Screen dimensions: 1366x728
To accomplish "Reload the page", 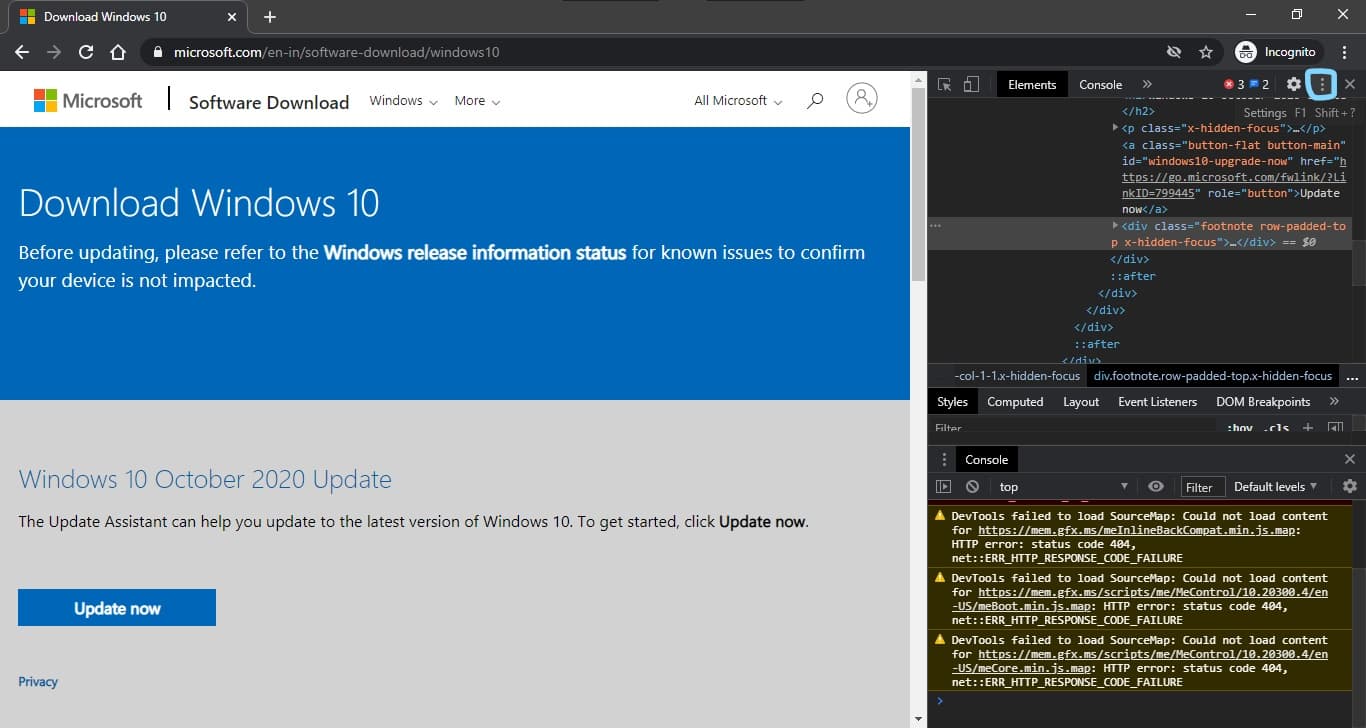I will pyautogui.click(x=86, y=52).
